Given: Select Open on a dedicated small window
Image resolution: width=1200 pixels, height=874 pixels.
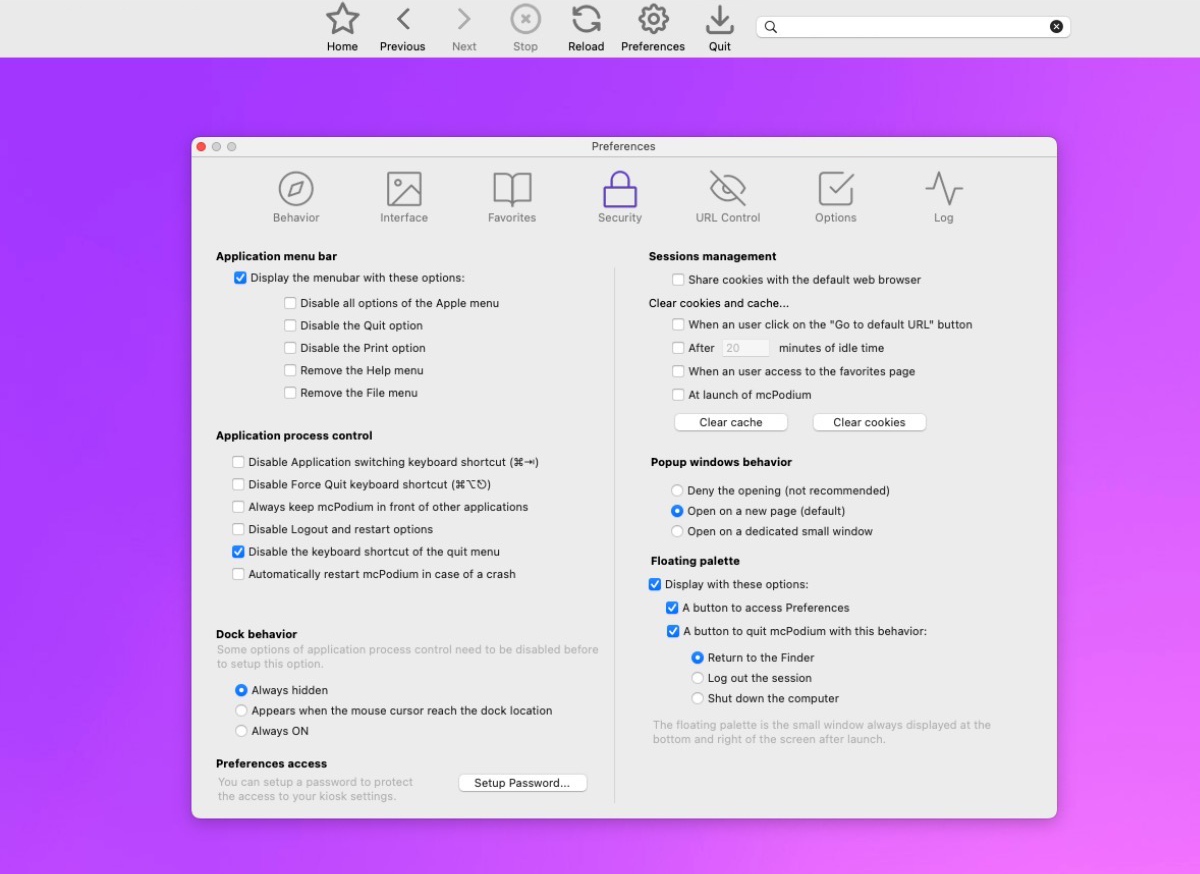Looking at the screenshot, I should tap(677, 532).
